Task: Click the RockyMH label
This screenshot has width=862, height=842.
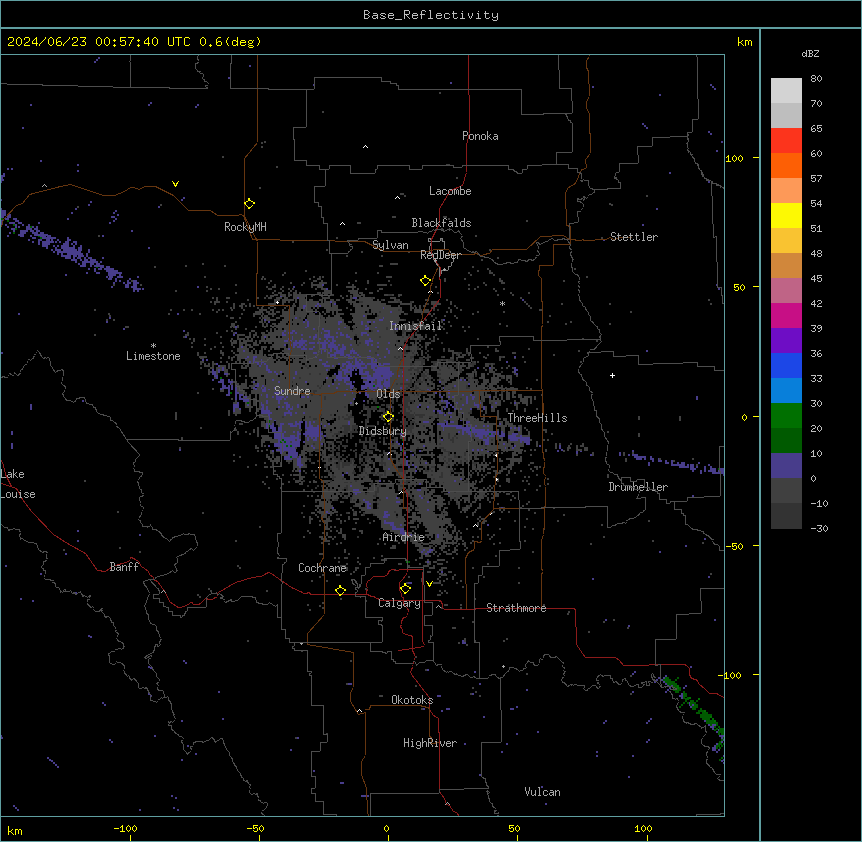Action: pos(245,227)
